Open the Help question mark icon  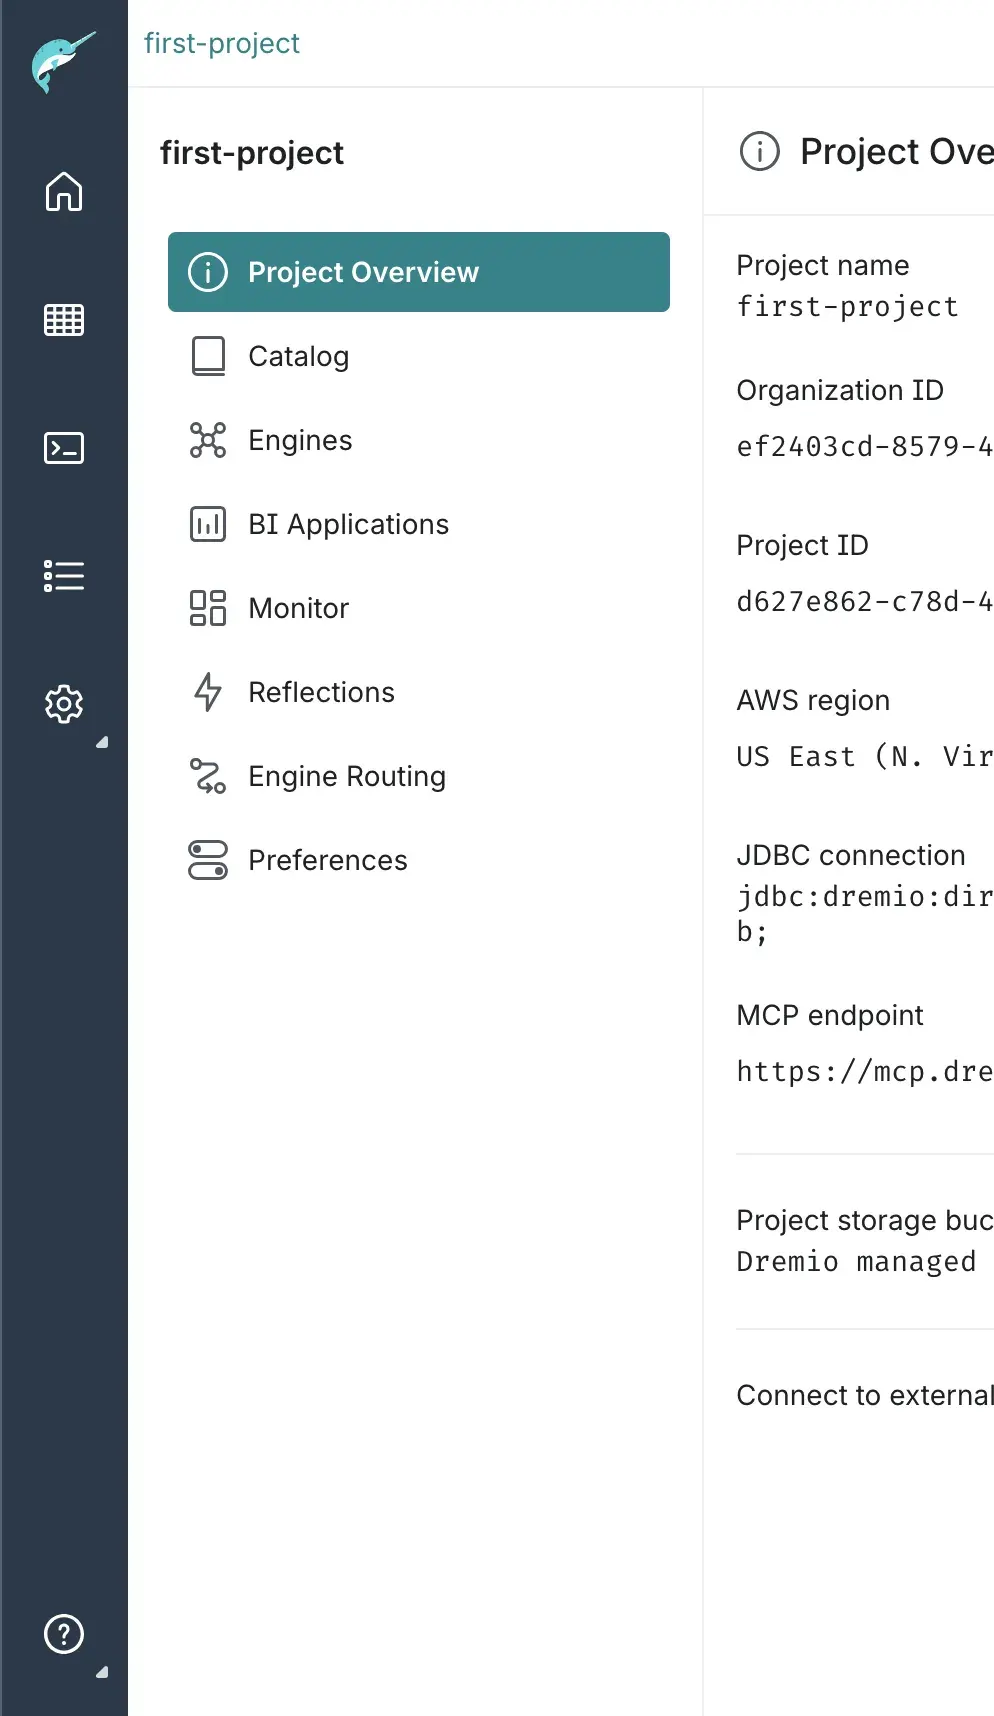pyautogui.click(x=64, y=1634)
